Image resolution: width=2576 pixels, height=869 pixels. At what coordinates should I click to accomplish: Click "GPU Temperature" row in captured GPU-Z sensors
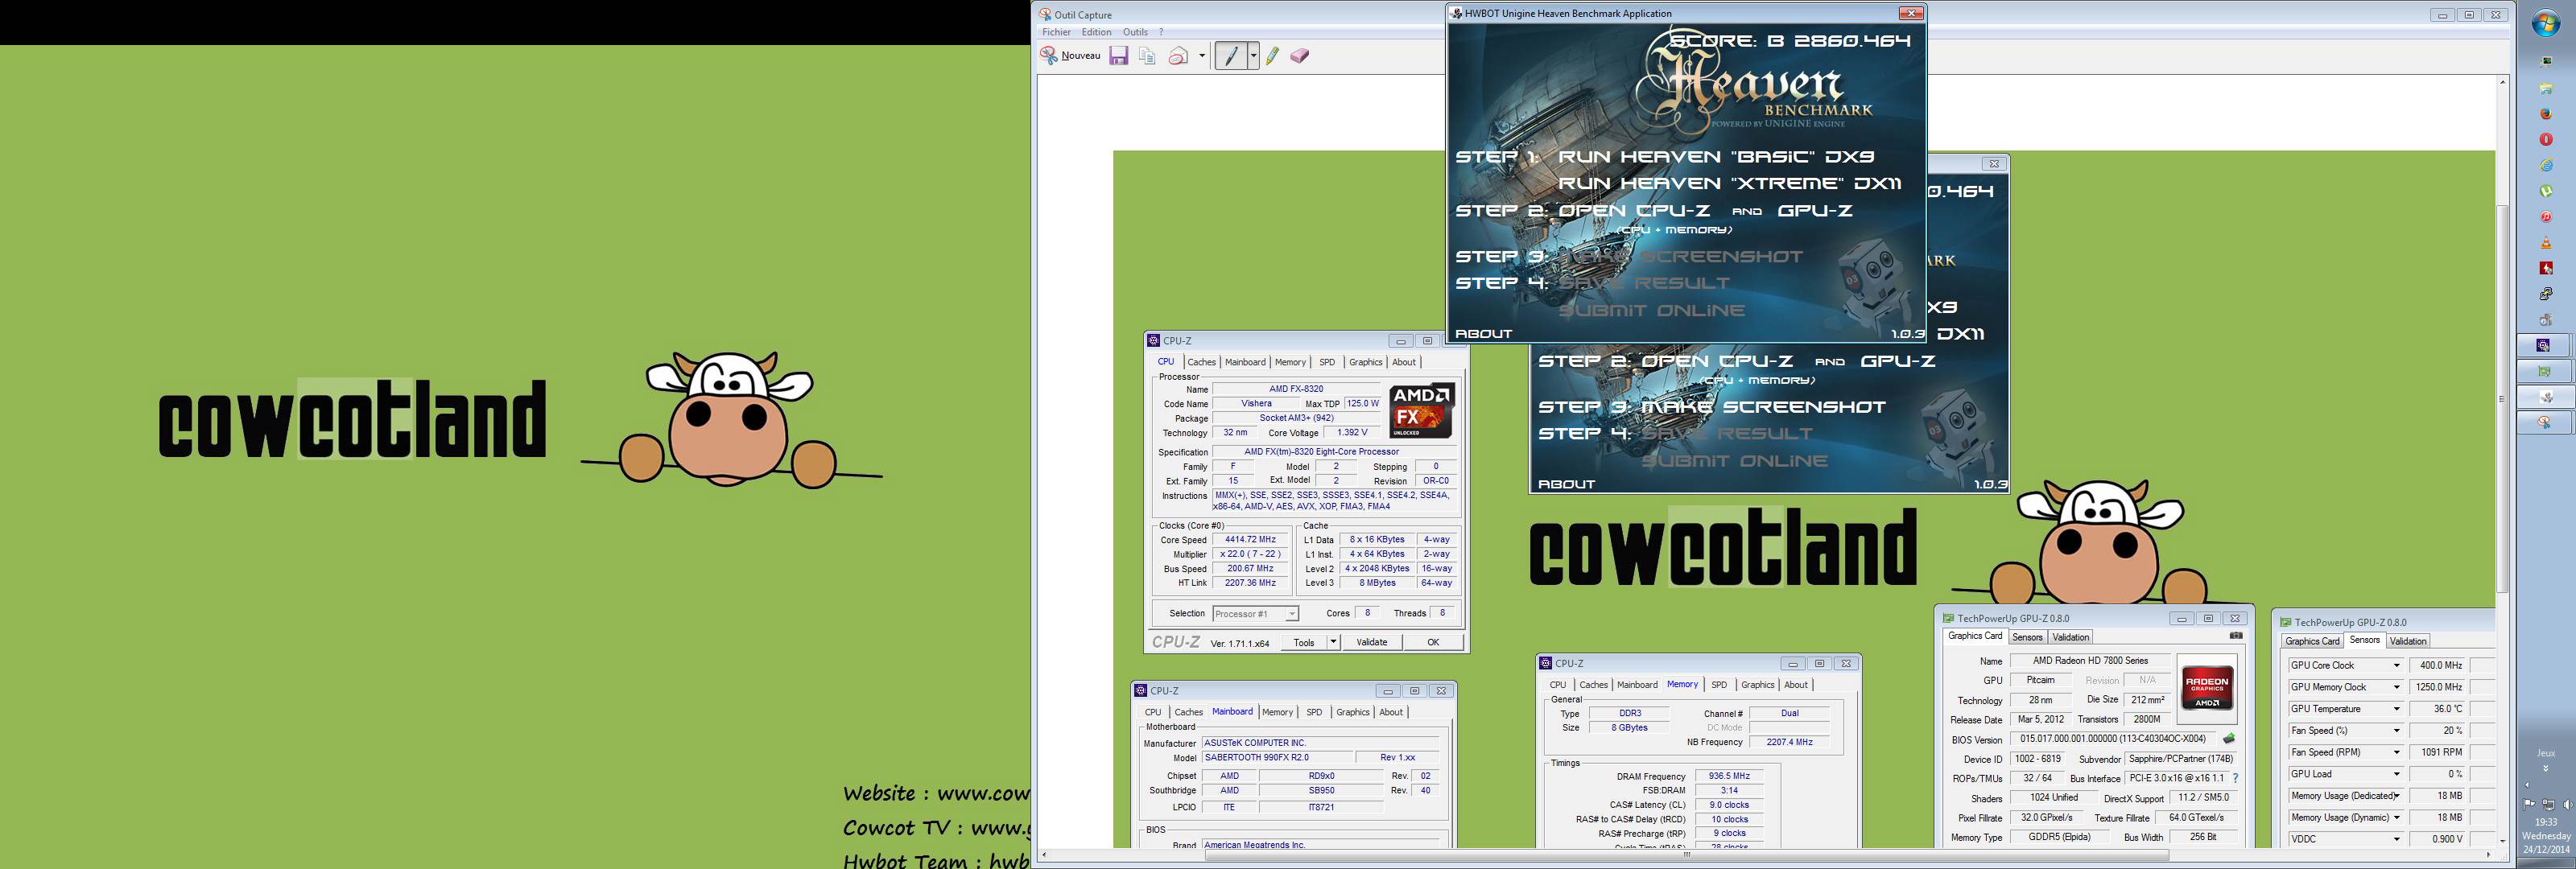(x=2345, y=709)
